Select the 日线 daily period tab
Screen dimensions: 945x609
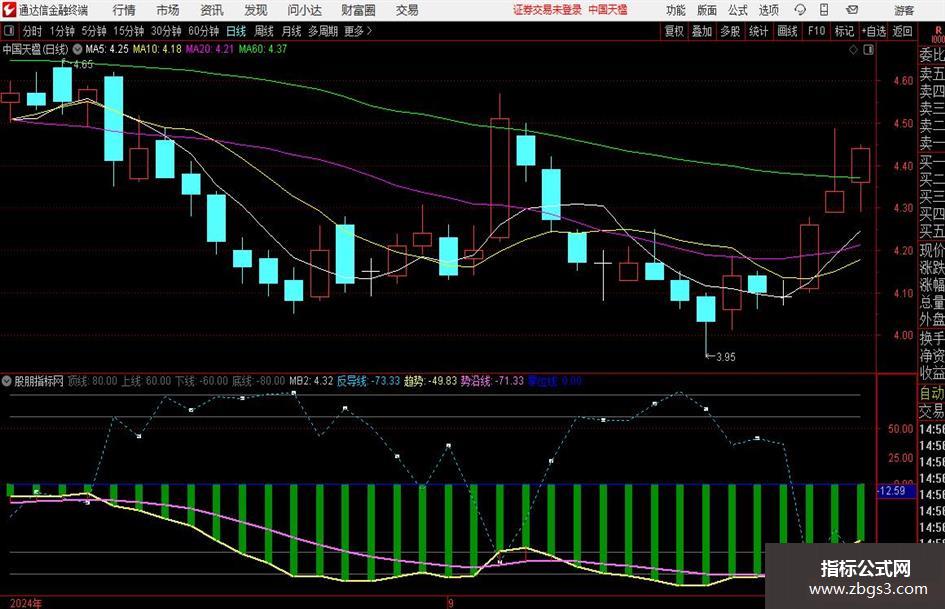tap(236, 31)
